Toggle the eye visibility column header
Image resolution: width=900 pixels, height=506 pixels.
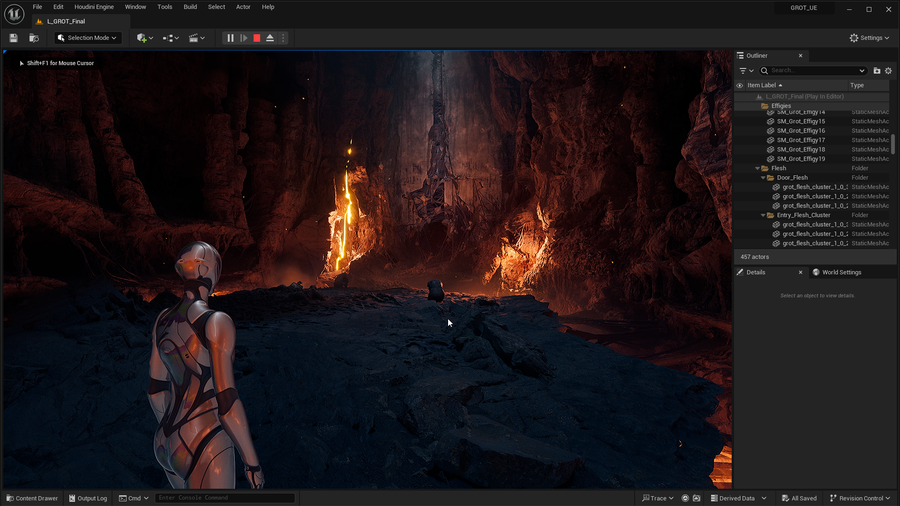(739, 85)
